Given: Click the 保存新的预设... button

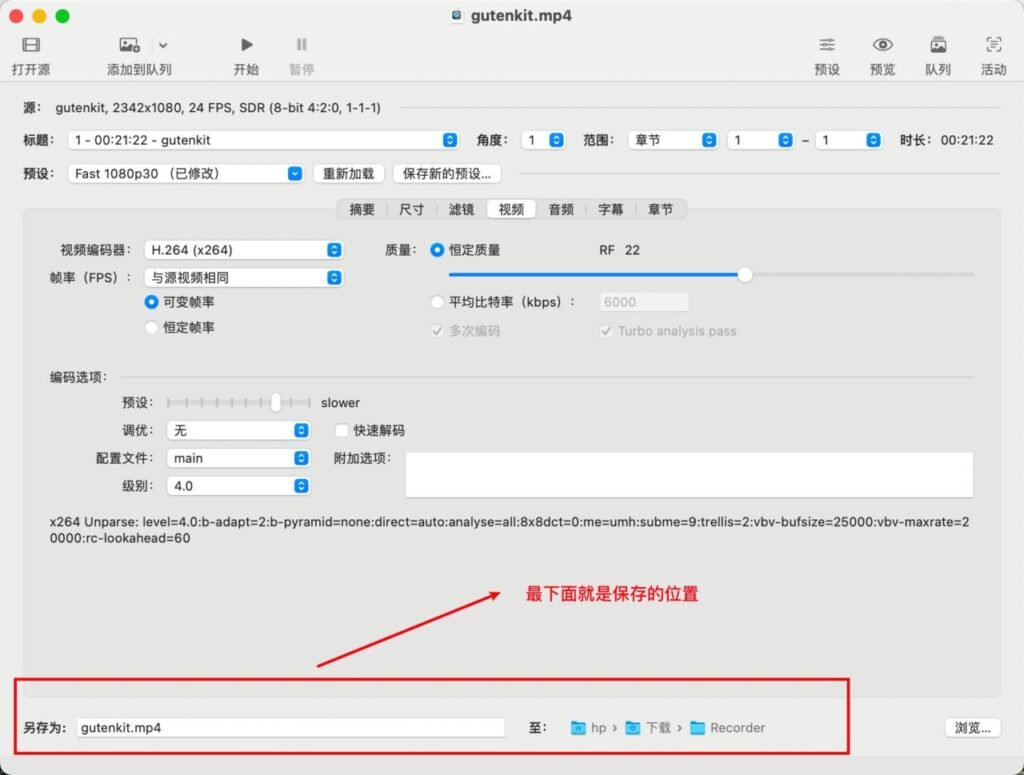Looking at the screenshot, I should pos(447,173).
